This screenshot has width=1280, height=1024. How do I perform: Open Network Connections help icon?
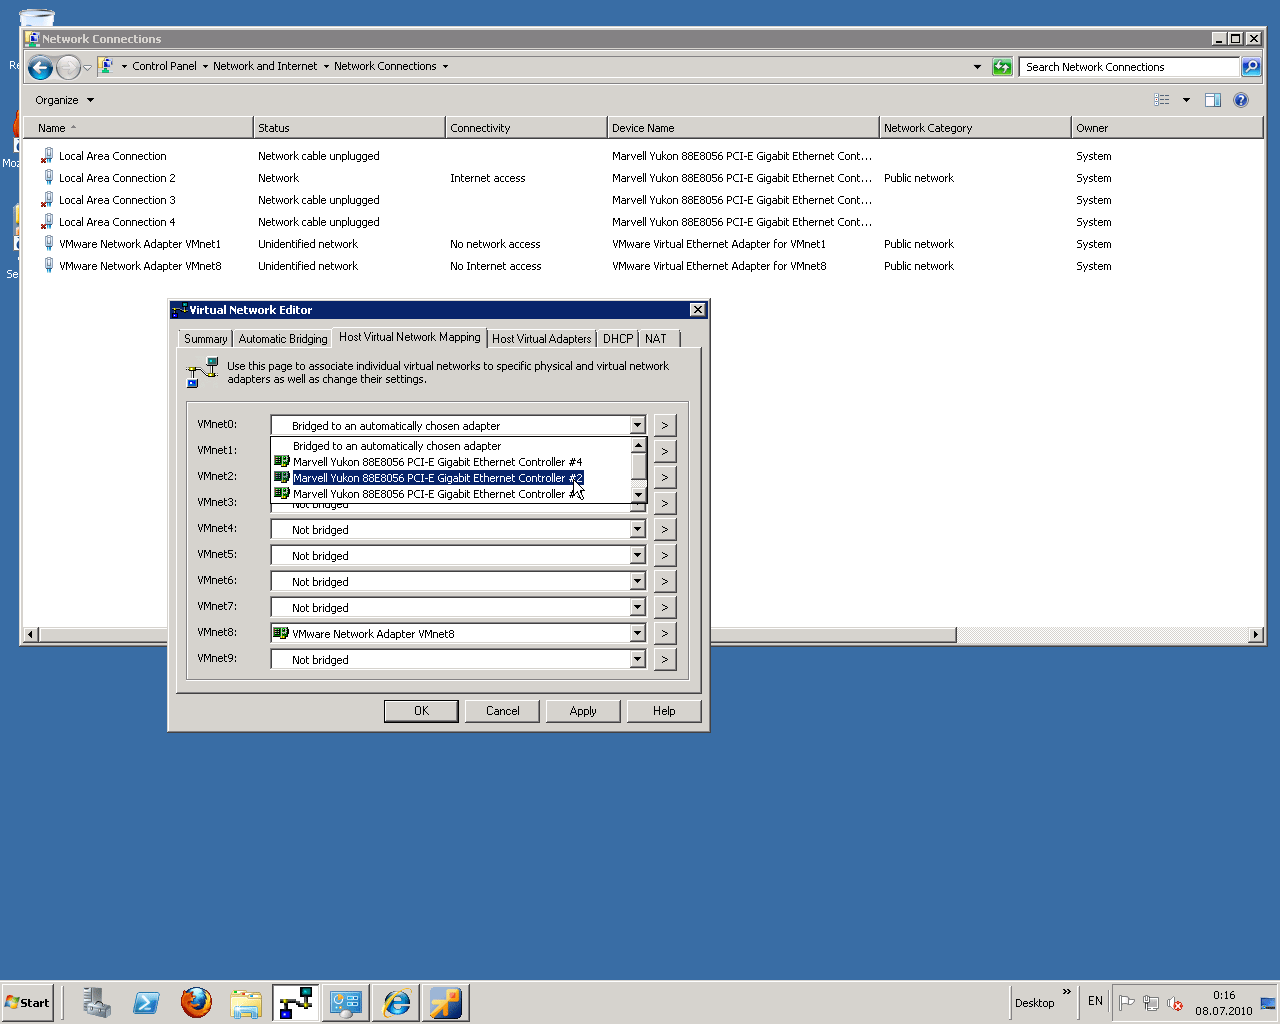[x=1241, y=100]
